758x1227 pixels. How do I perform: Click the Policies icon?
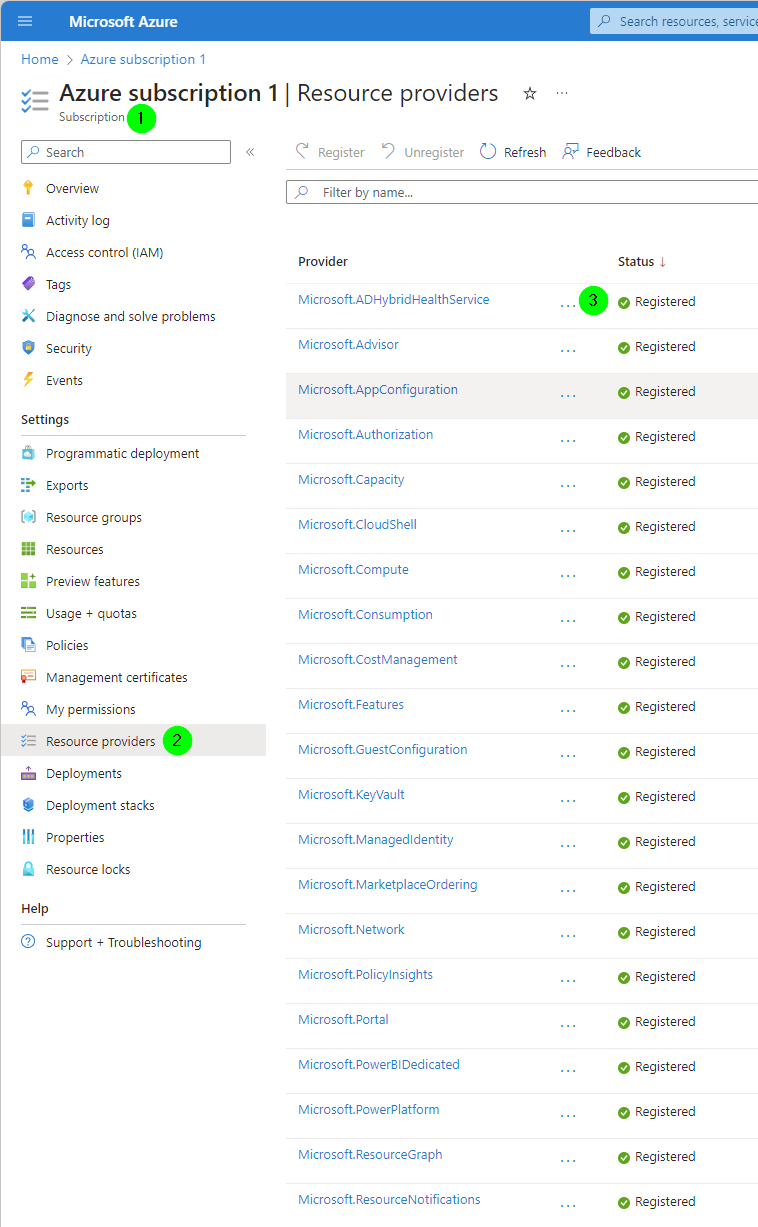point(28,645)
